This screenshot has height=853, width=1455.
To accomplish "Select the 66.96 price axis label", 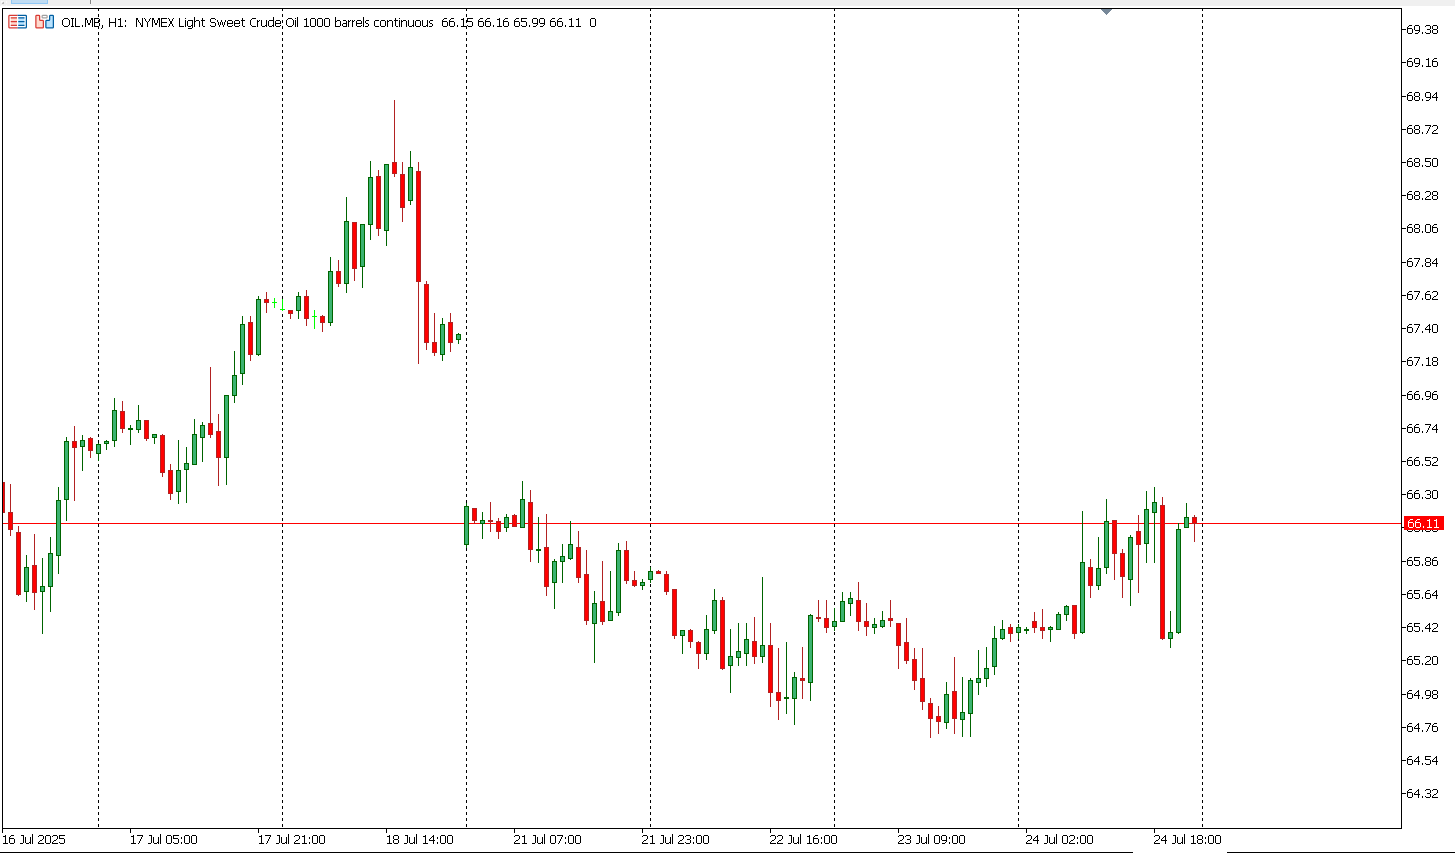I will pos(1422,395).
